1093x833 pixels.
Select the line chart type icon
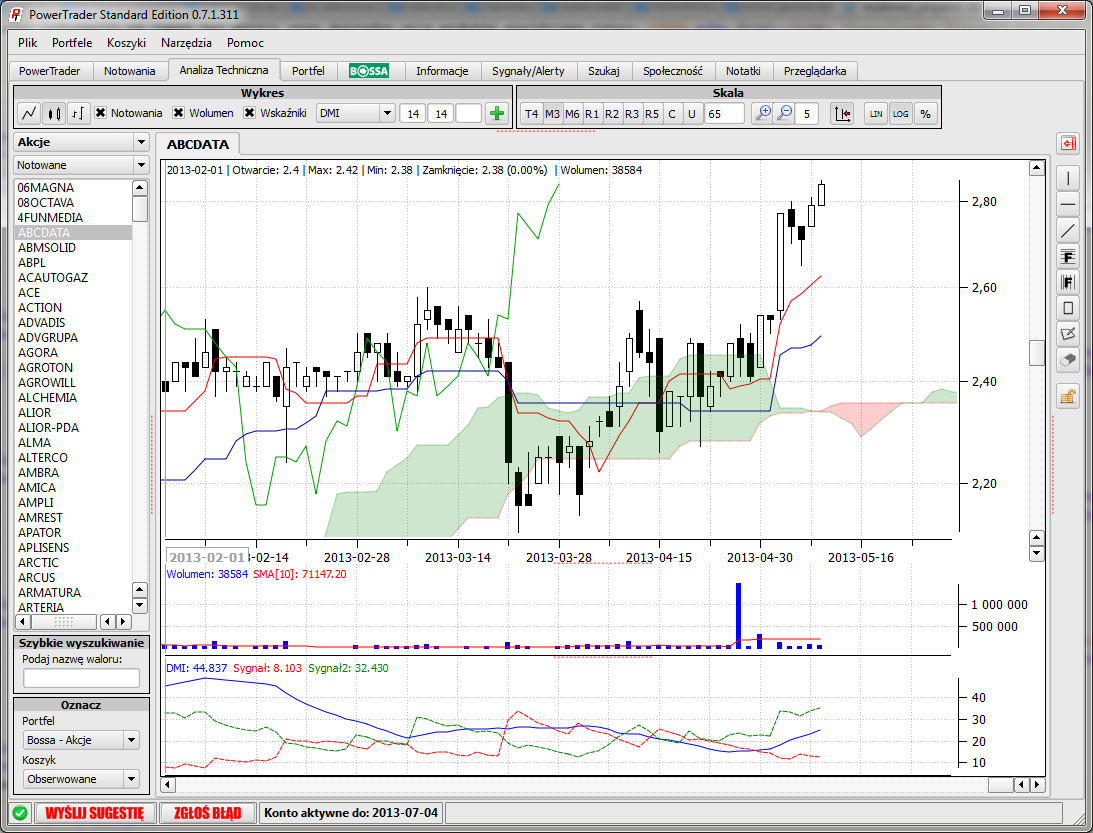click(x=29, y=113)
